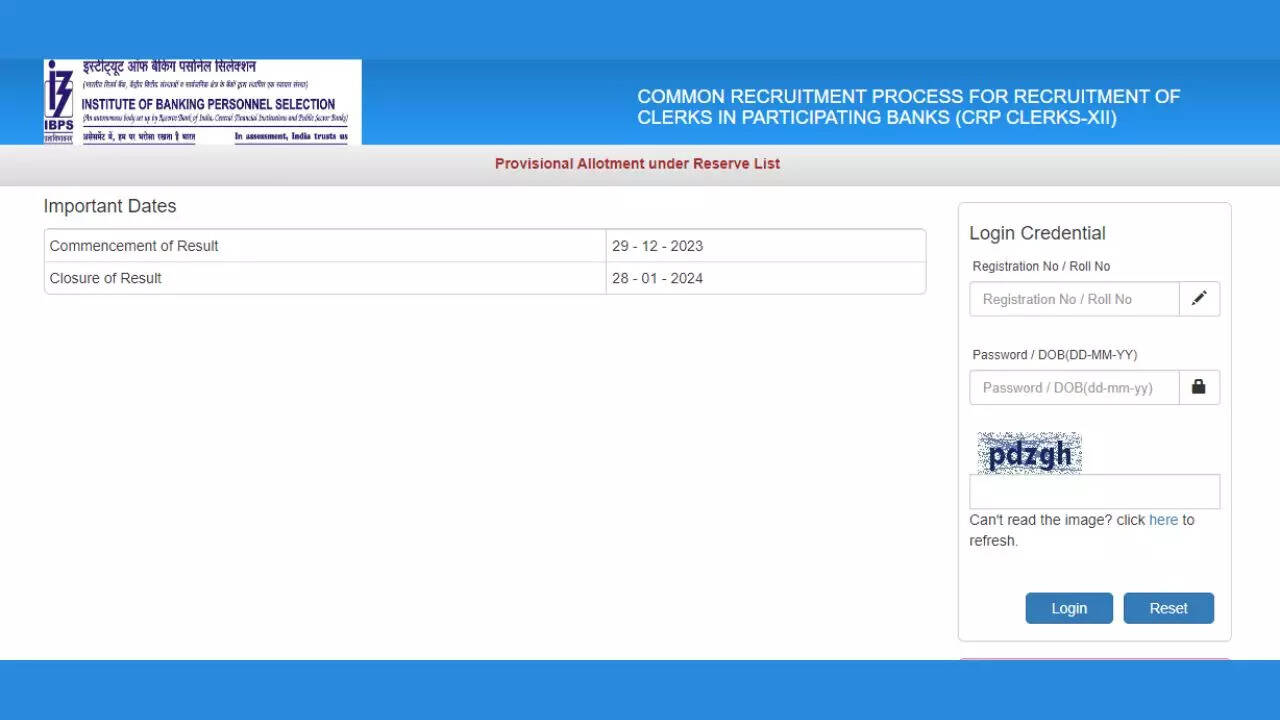Click the Password / DOB(DD-MM-YY) label
This screenshot has width=1280, height=720.
pyautogui.click(x=1054, y=355)
